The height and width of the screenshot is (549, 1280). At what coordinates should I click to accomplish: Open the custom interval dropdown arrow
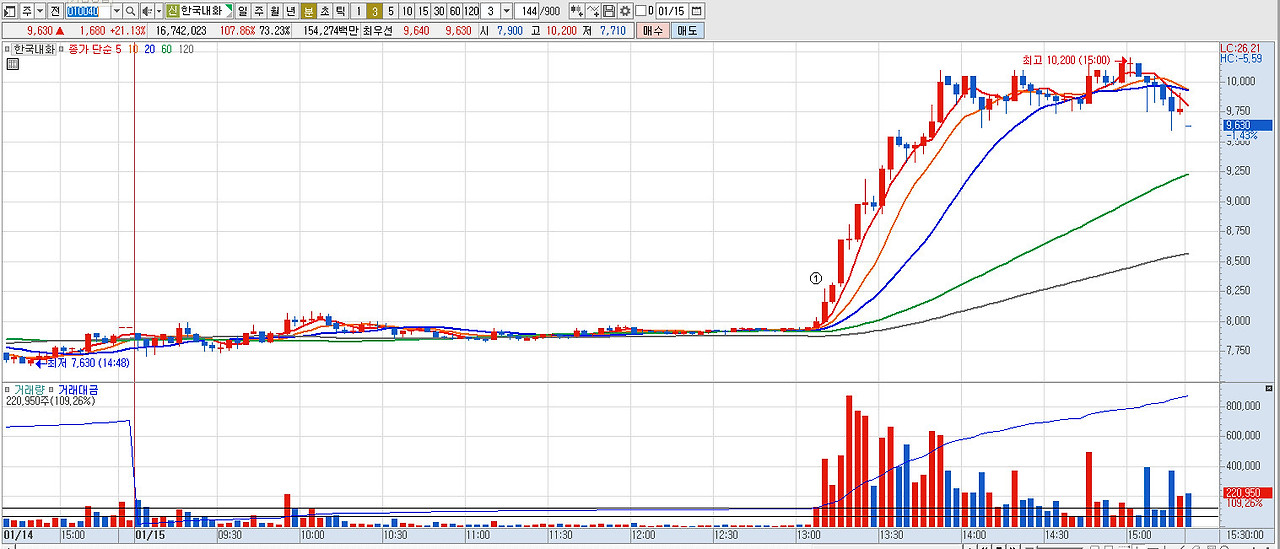tap(507, 11)
